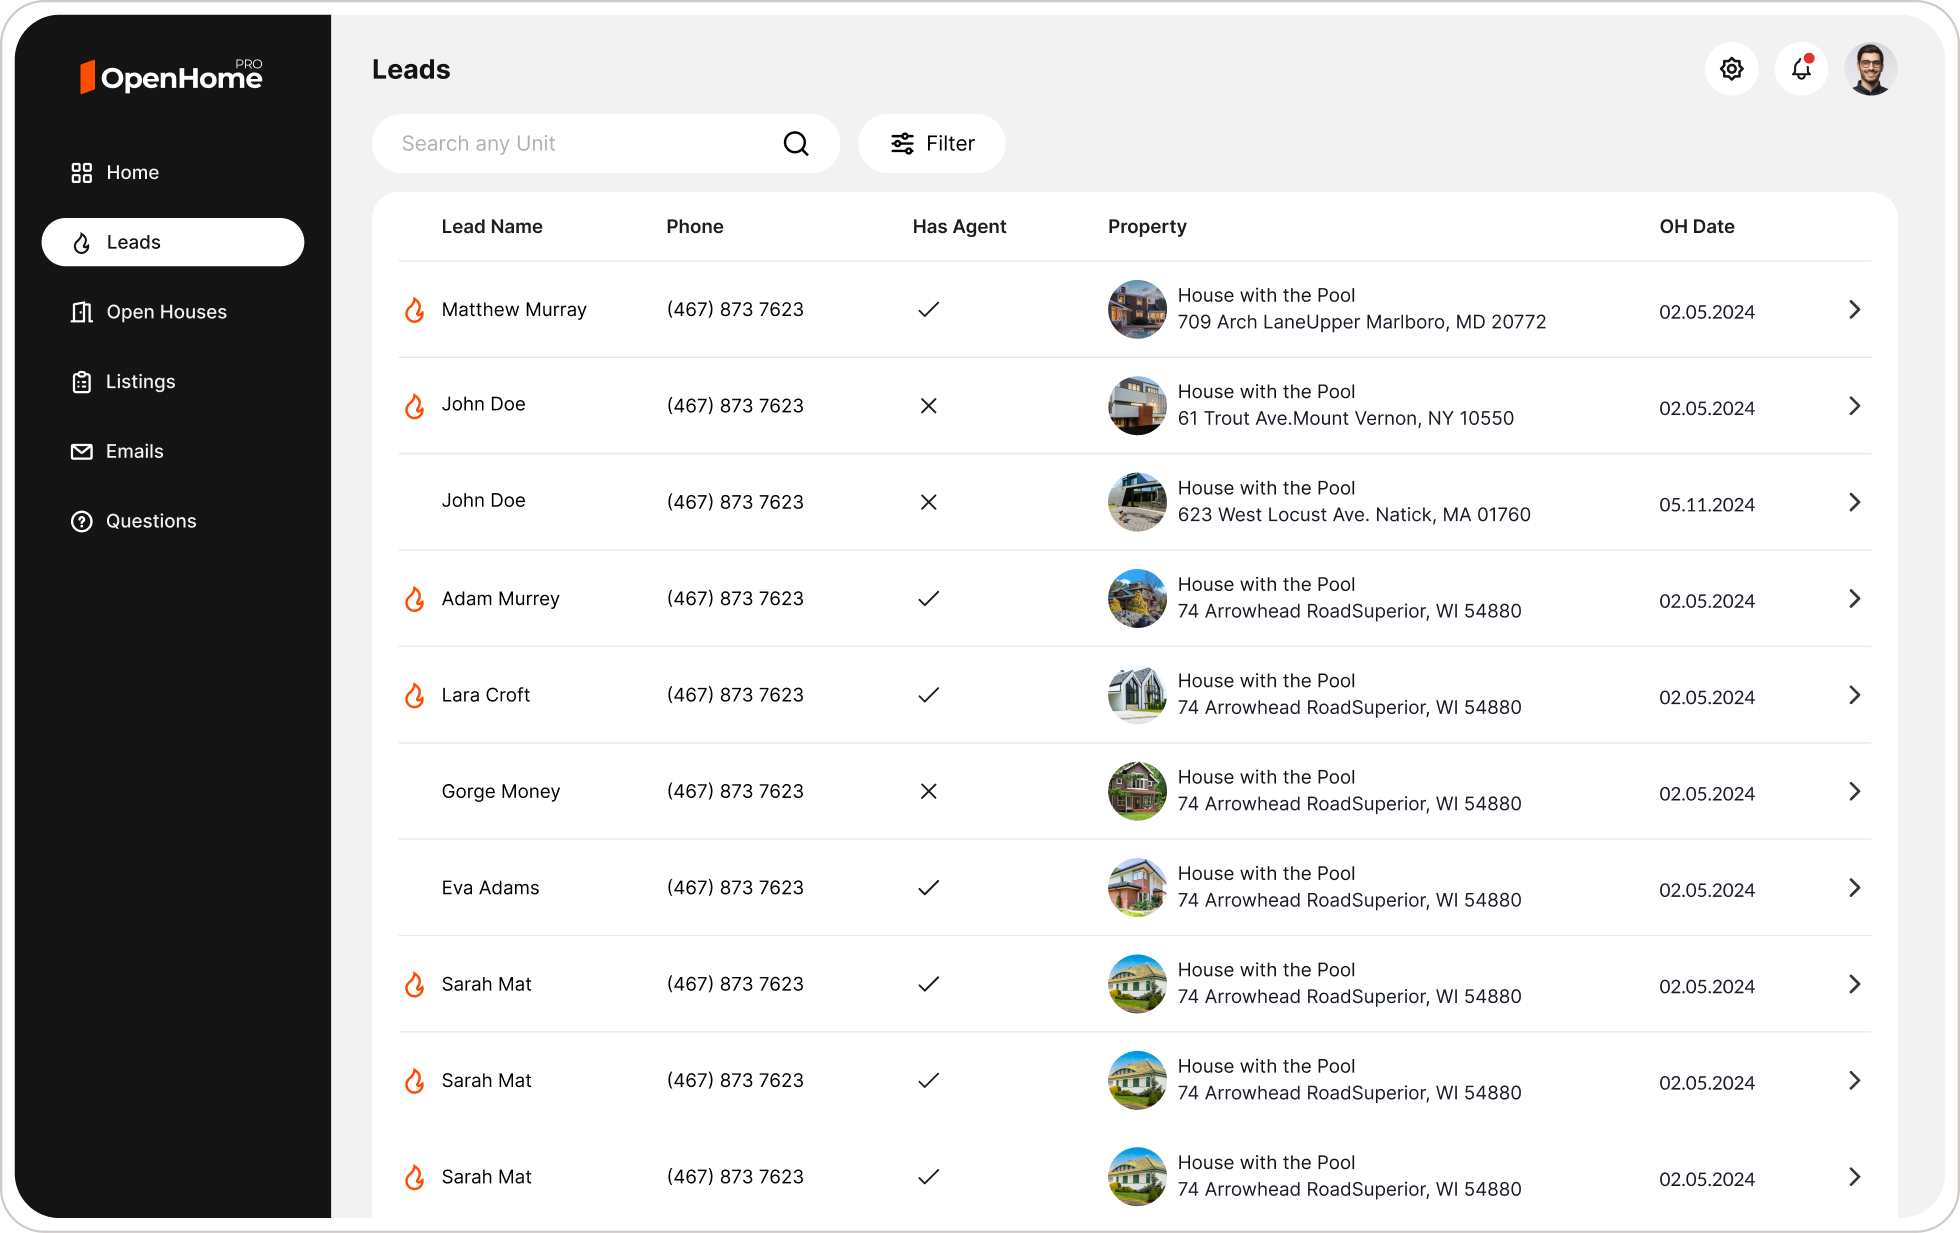Screen dimensions: 1960x1233
Task: Open the Questions page
Action: 150,521
